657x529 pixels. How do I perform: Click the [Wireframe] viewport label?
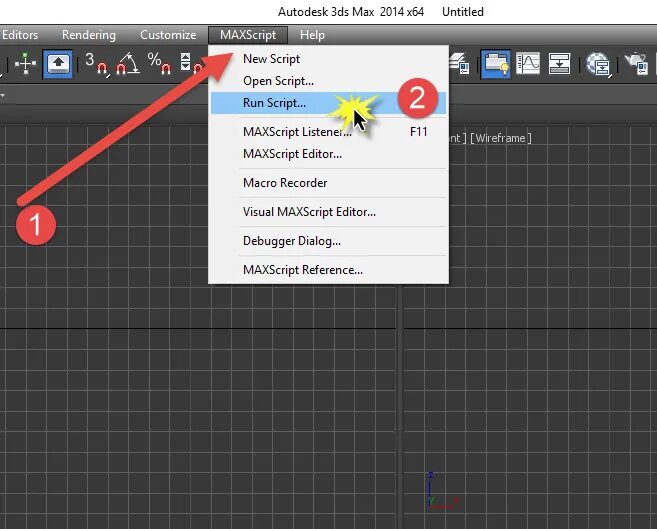pos(501,138)
